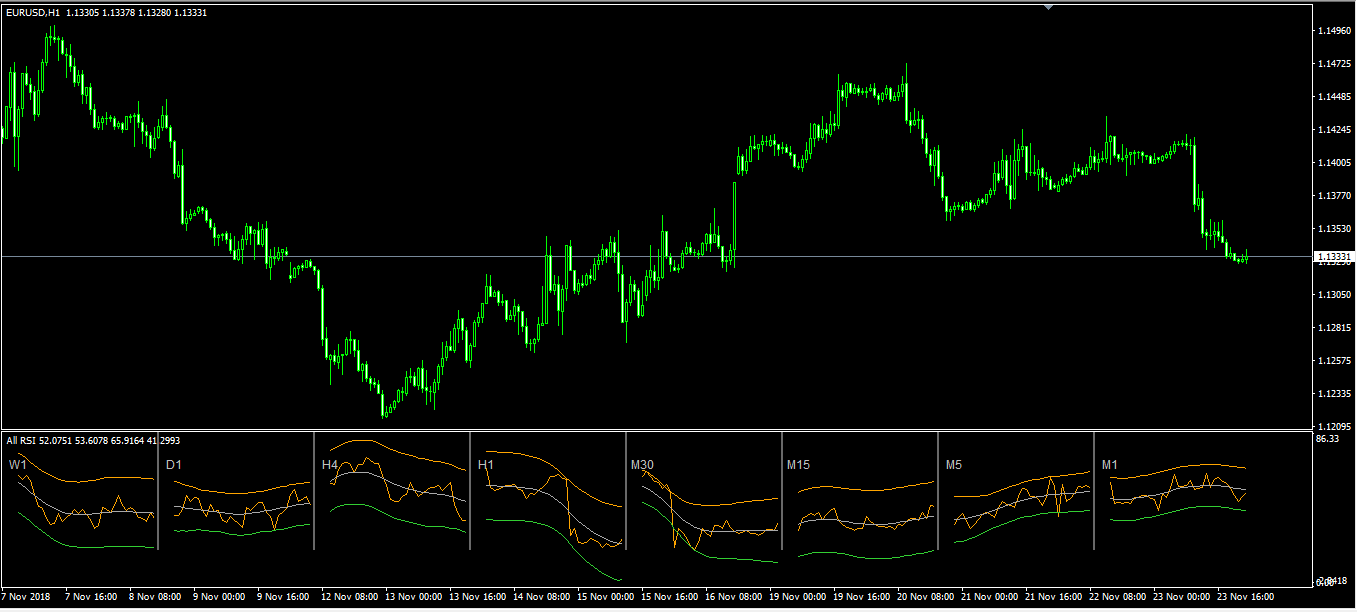1360x612 pixels.
Task: Click 1.14960 on the price scale
Action: pos(1334,31)
